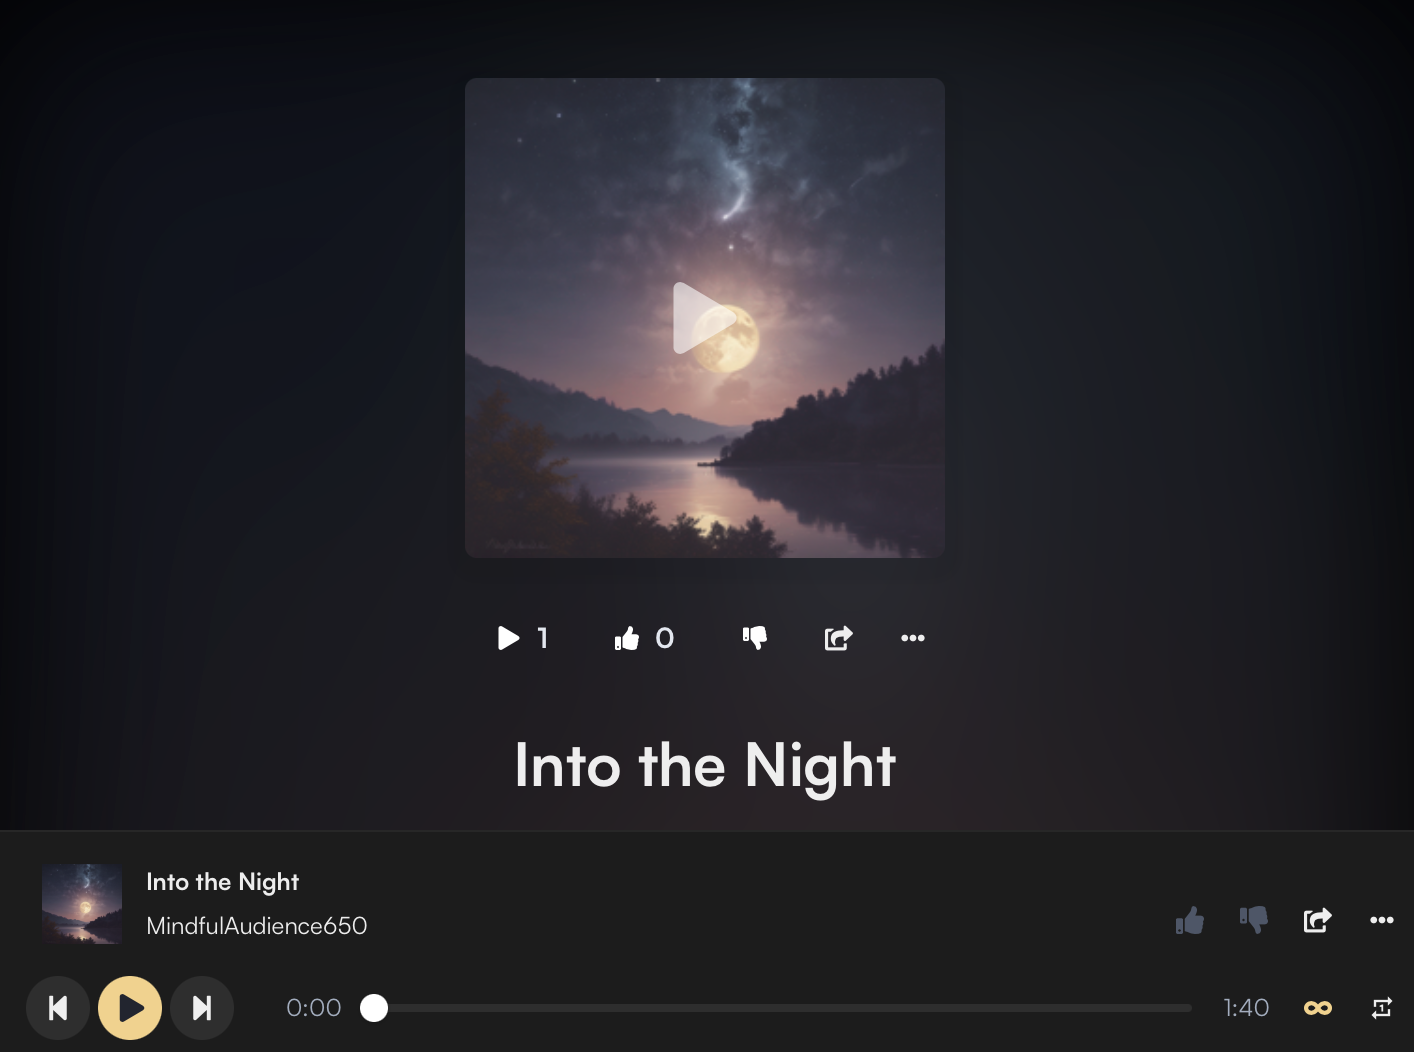This screenshot has height=1052, width=1414.
Task: Click the large Into the Night heading
Action: pyautogui.click(x=705, y=766)
